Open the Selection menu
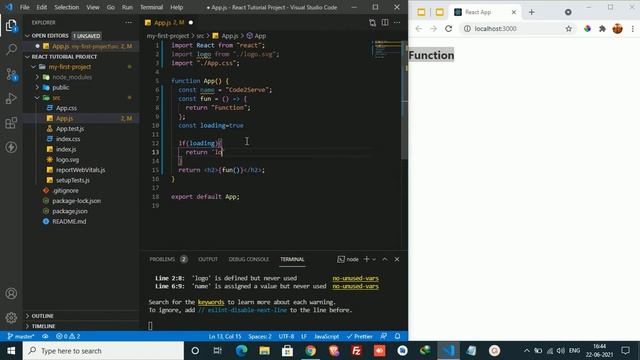 67,7
